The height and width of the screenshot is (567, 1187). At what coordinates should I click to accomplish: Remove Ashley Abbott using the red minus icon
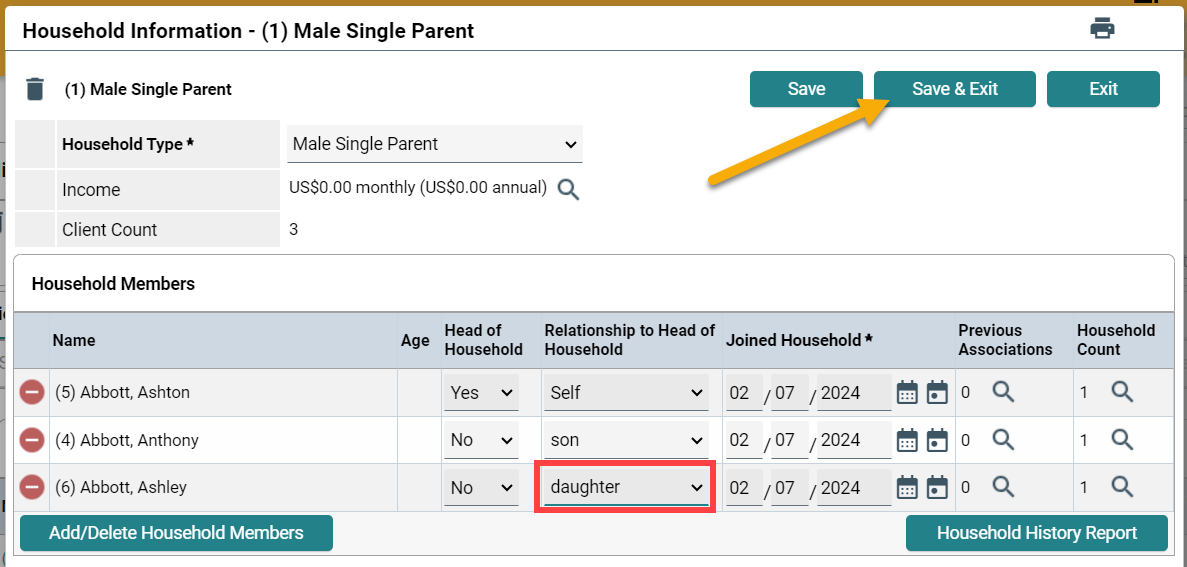tap(32, 488)
